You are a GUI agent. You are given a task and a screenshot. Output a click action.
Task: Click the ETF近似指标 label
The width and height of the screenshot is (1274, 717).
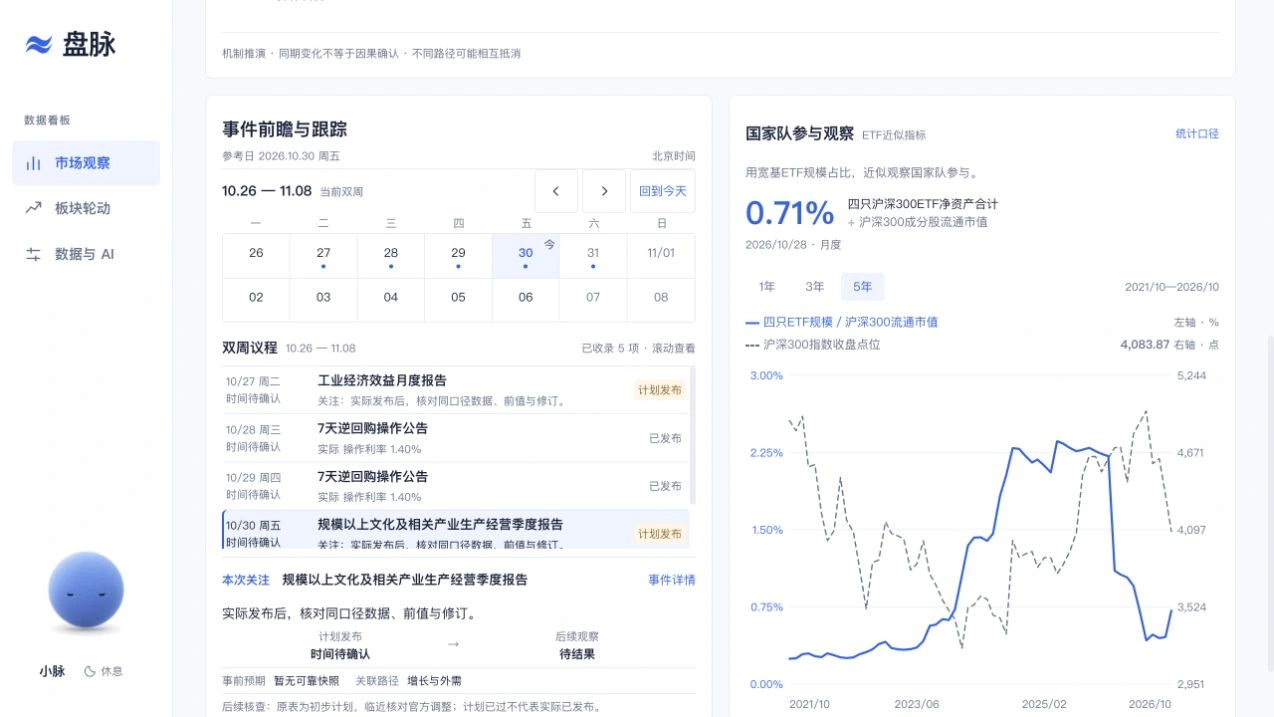pyautogui.click(x=894, y=135)
